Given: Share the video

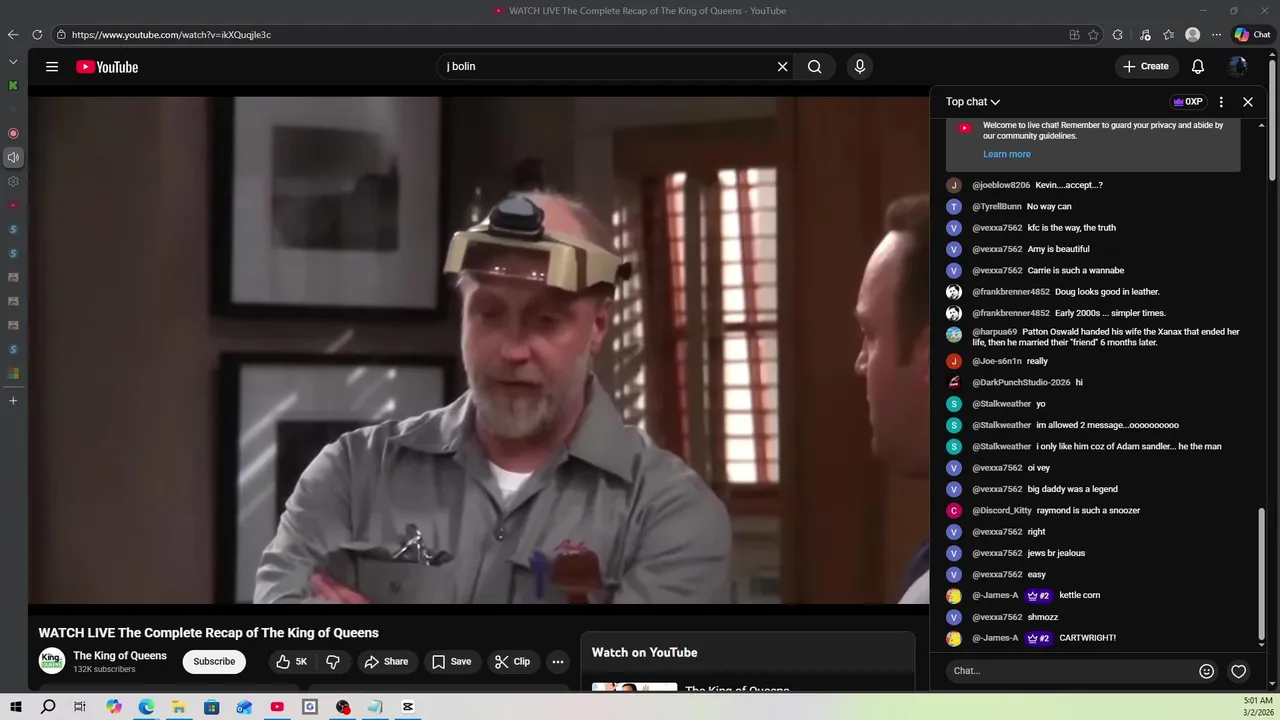Looking at the screenshot, I should (386, 662).
